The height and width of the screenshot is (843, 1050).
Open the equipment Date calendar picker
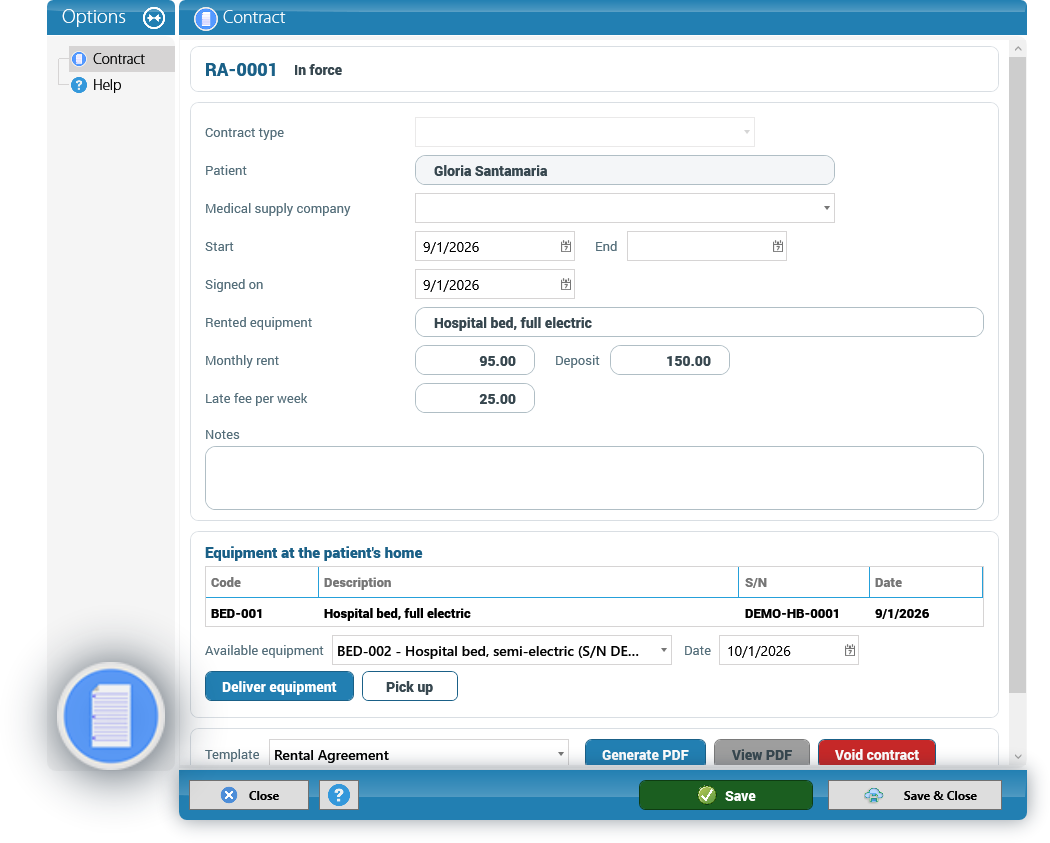coord(850,650)
